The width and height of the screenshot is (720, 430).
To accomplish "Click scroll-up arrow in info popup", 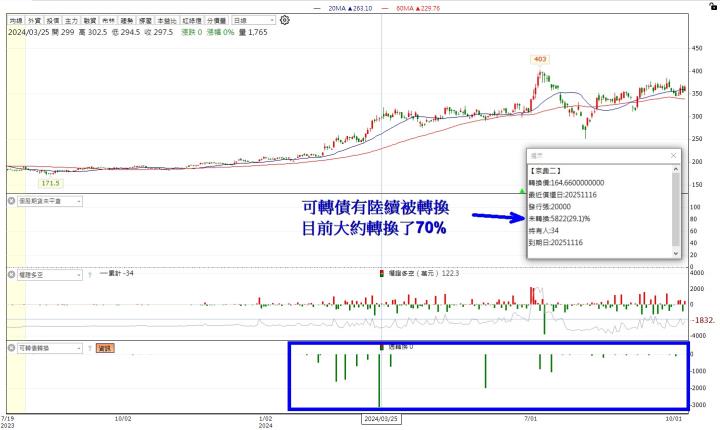I will tap(675, 170).
